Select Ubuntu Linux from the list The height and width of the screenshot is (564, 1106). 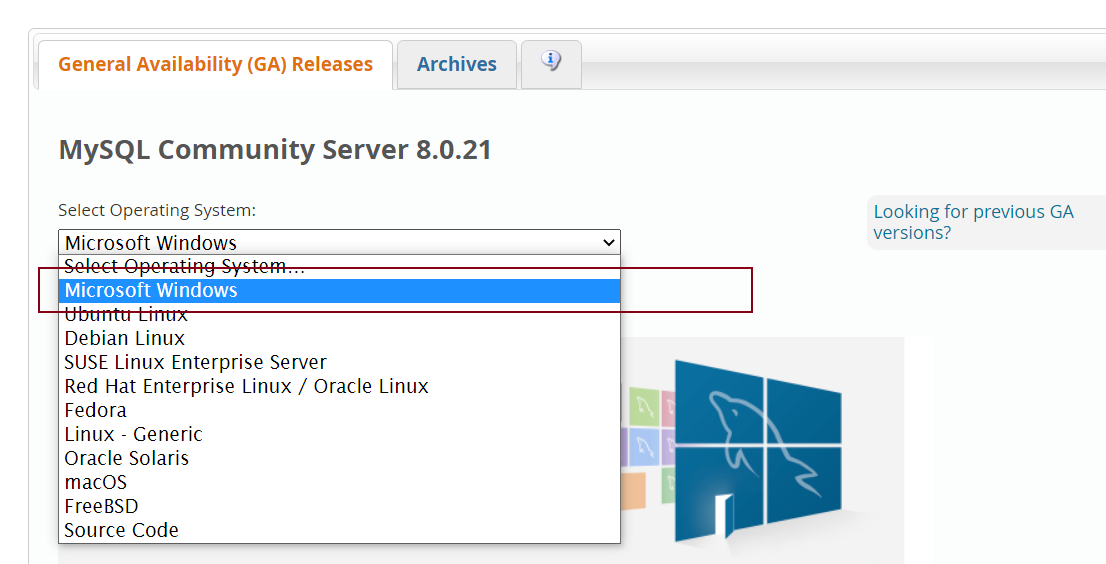(x=339, y=314)
